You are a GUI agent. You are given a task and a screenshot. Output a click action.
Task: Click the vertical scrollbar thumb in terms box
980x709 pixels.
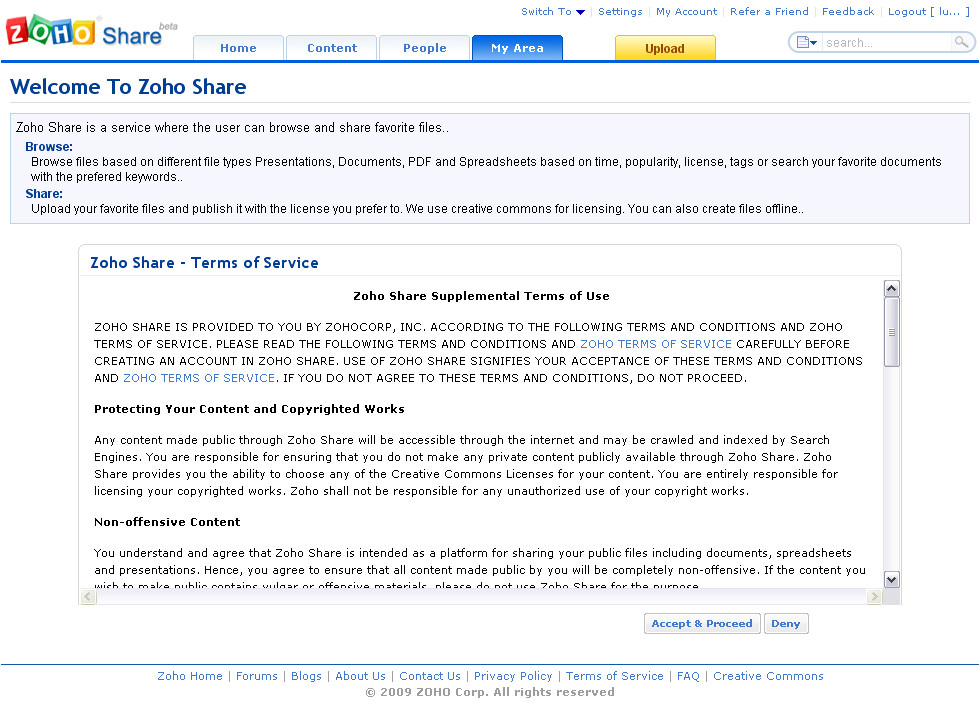pyautogui.click(x=892, y=332)
